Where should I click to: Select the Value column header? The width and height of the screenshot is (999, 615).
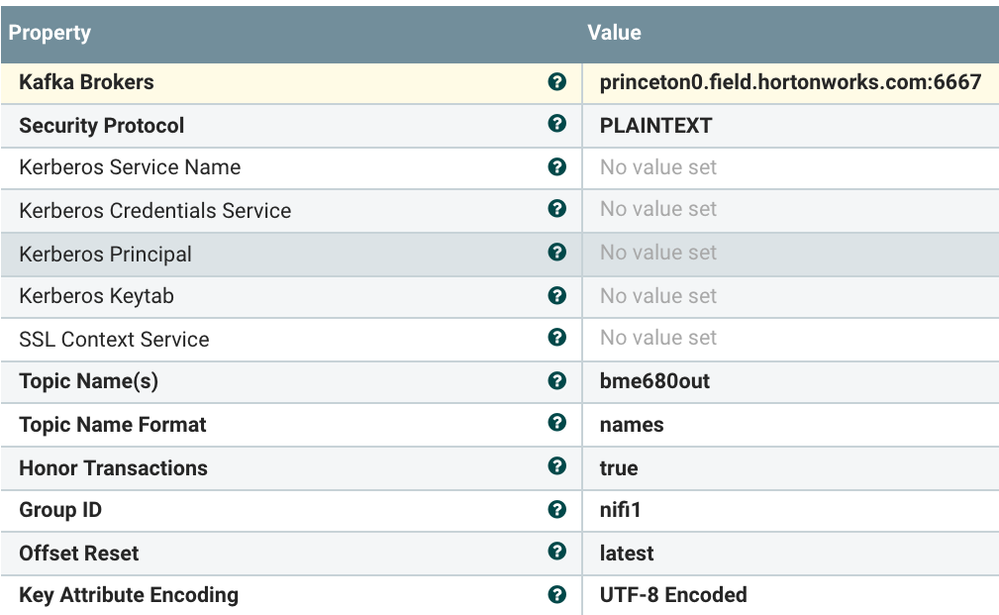(614, 32)
